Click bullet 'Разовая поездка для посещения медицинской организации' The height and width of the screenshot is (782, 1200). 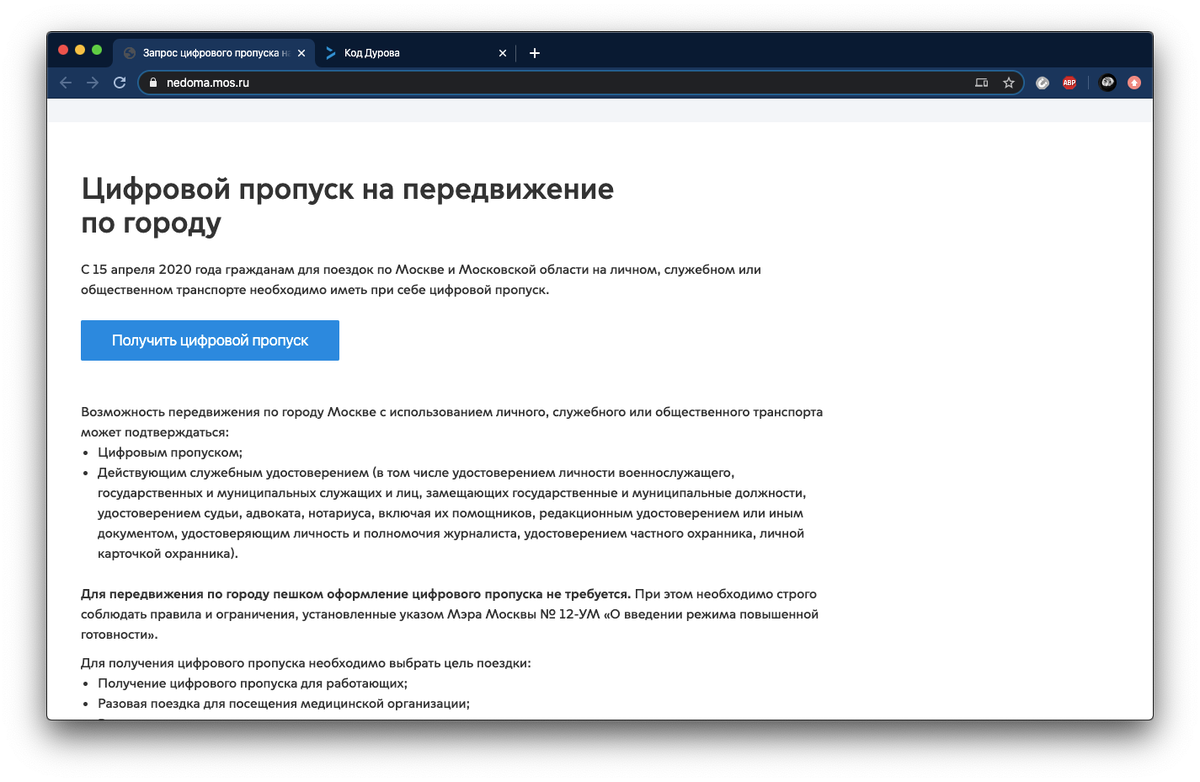coord(284,703)
